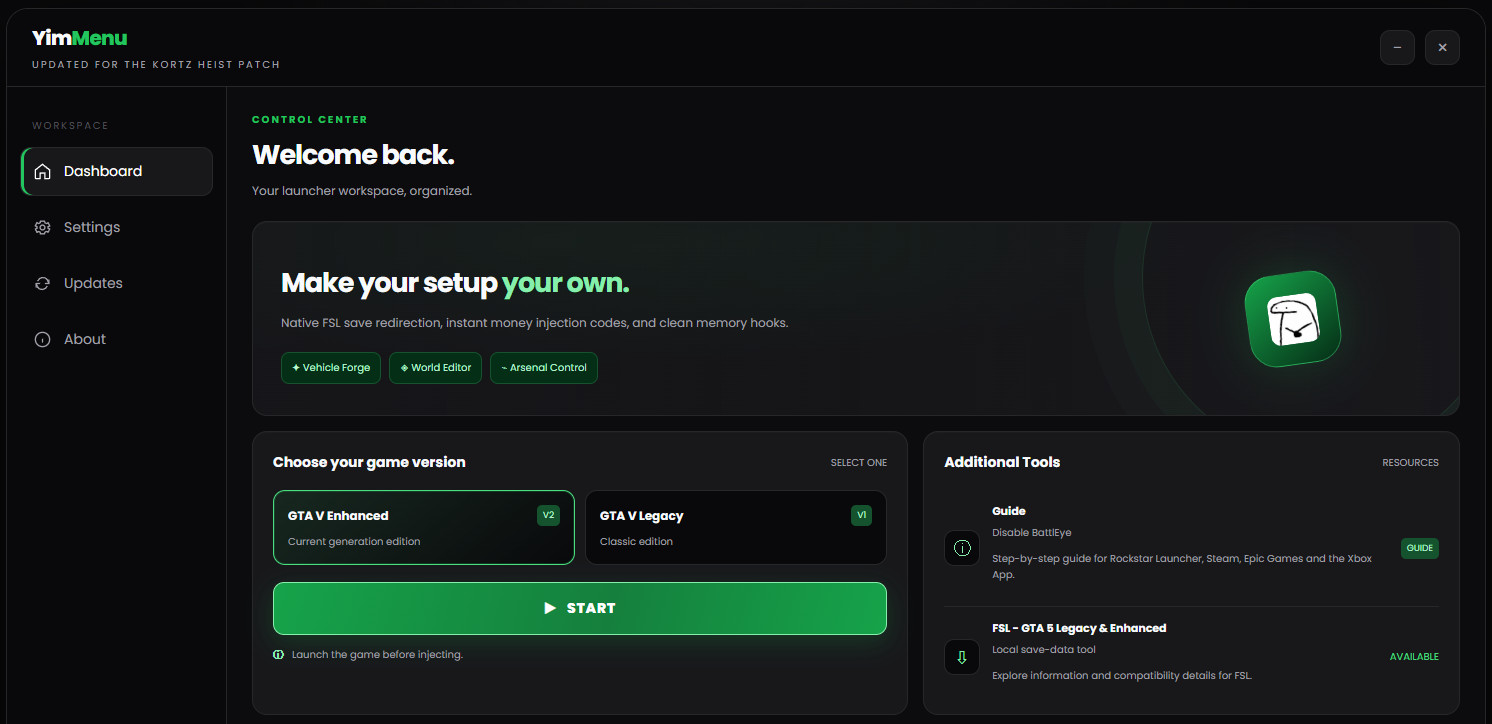
Task: Click 'Choose your game version' heading
Action: (x=369, y=462)
